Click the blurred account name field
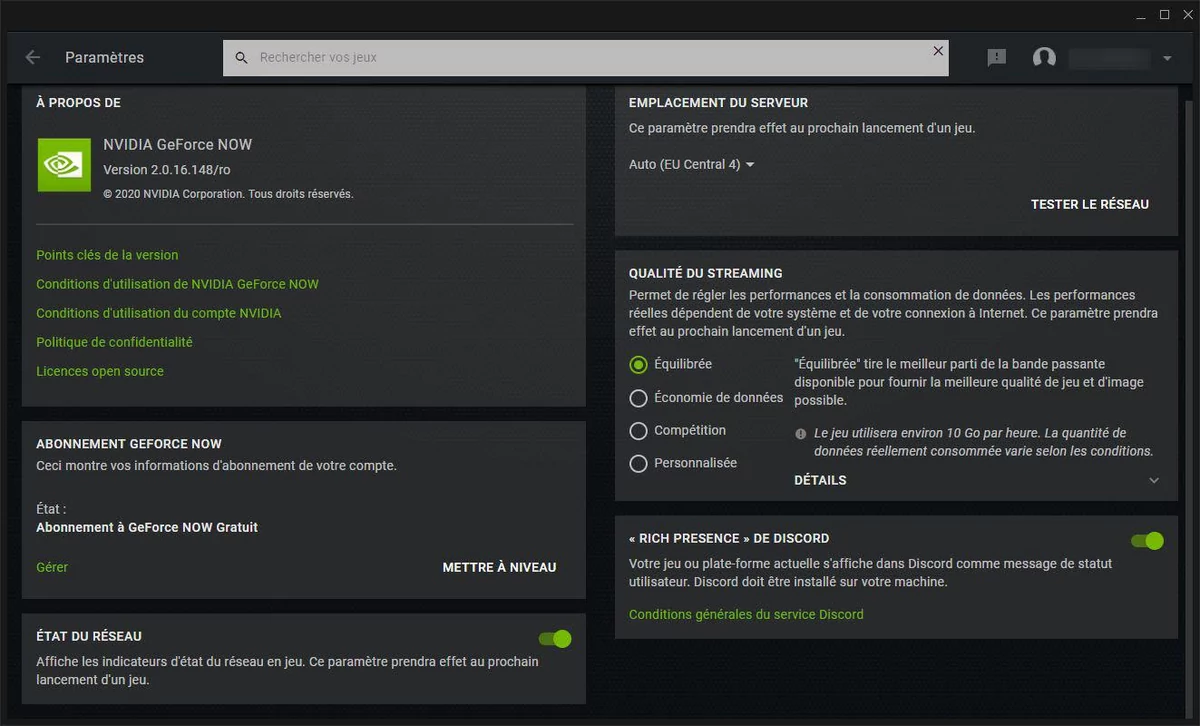Viewport: 1200px width, 726px height. pyautogui.click(x=1109, y=59)
